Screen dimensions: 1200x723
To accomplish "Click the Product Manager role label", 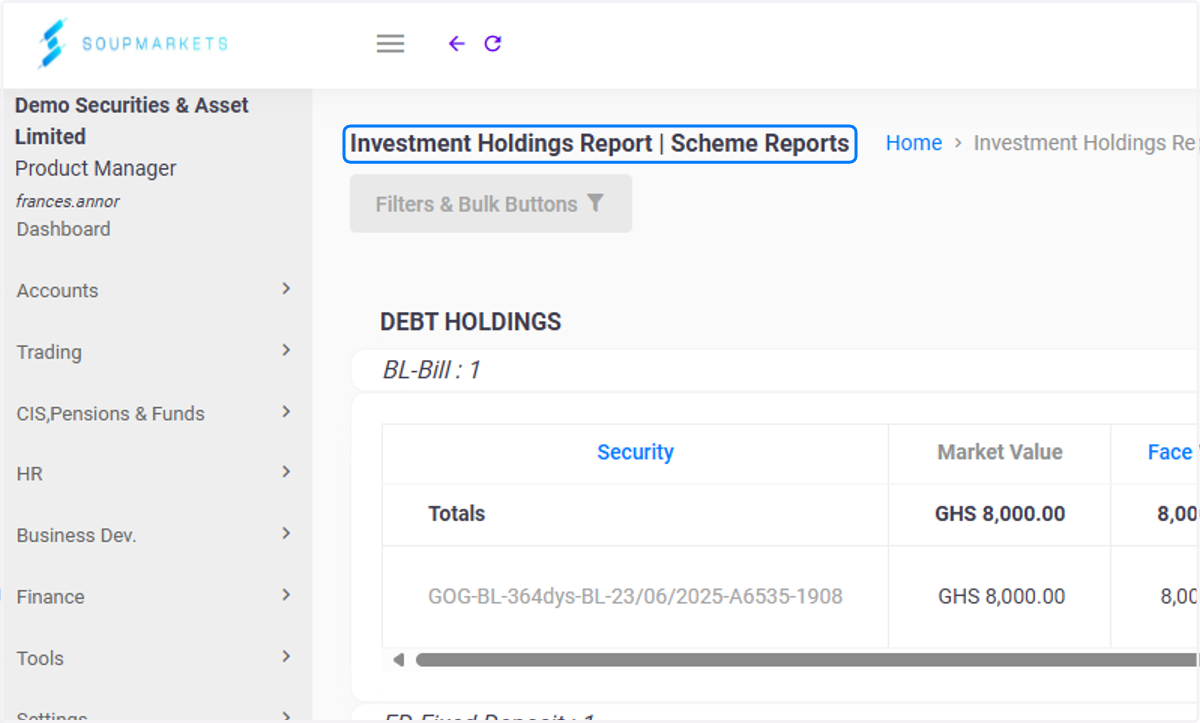I will (x=95, y=168).
